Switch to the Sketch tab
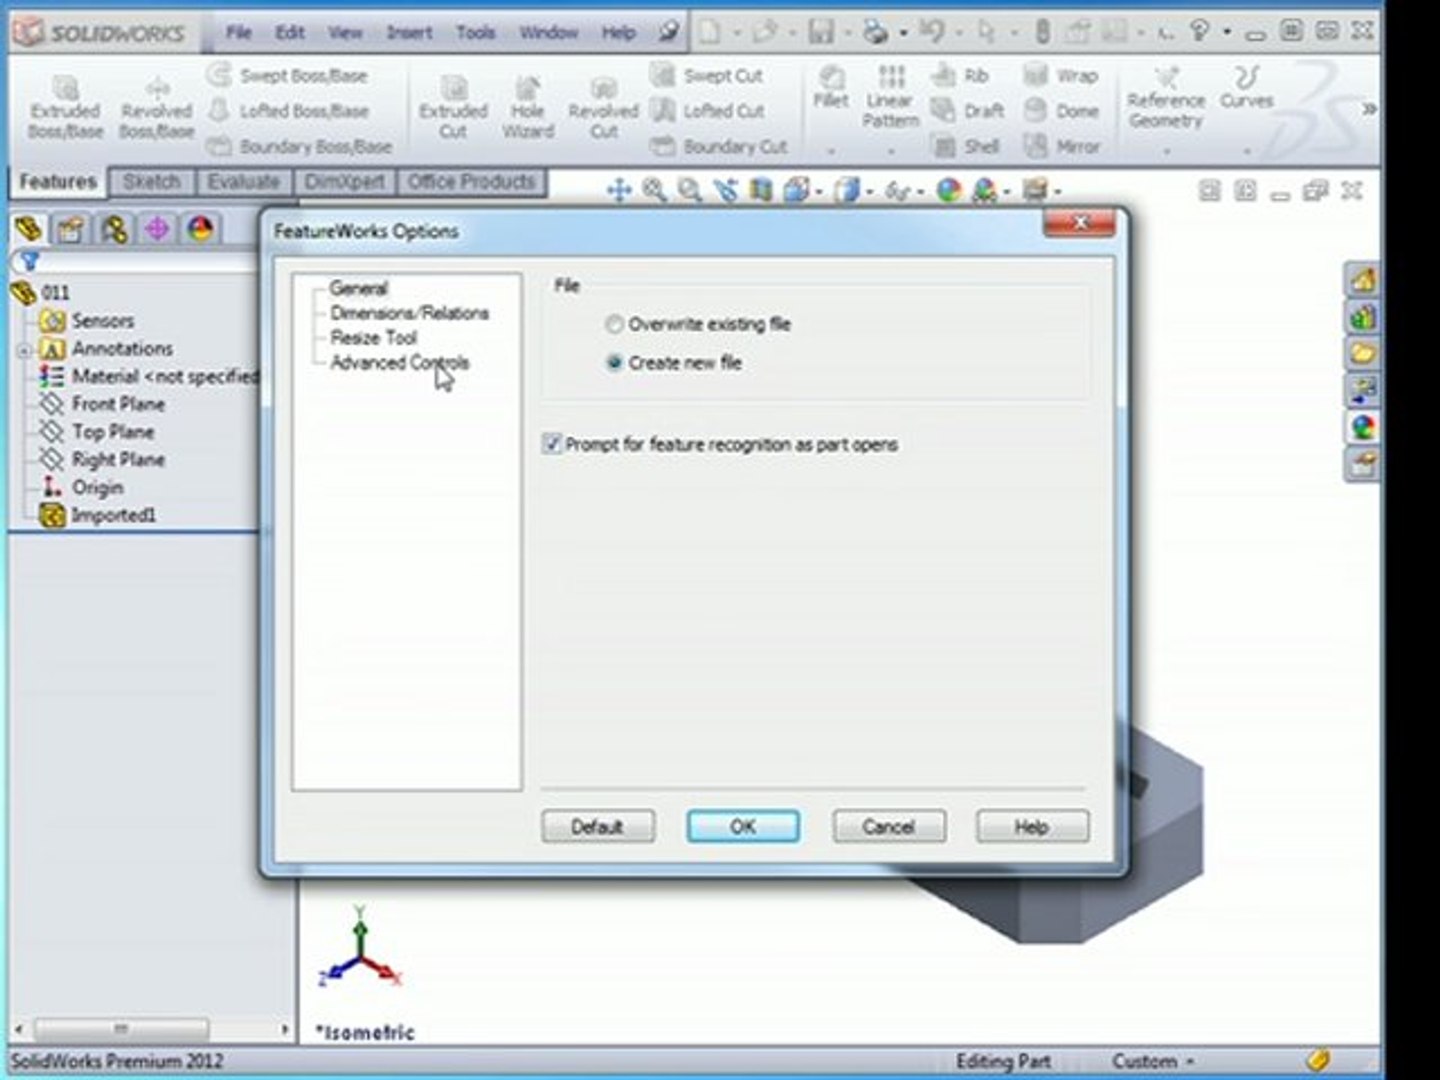Image resolution: width=1440 pixels, height=1080 pixels. [x=152, y=182]
